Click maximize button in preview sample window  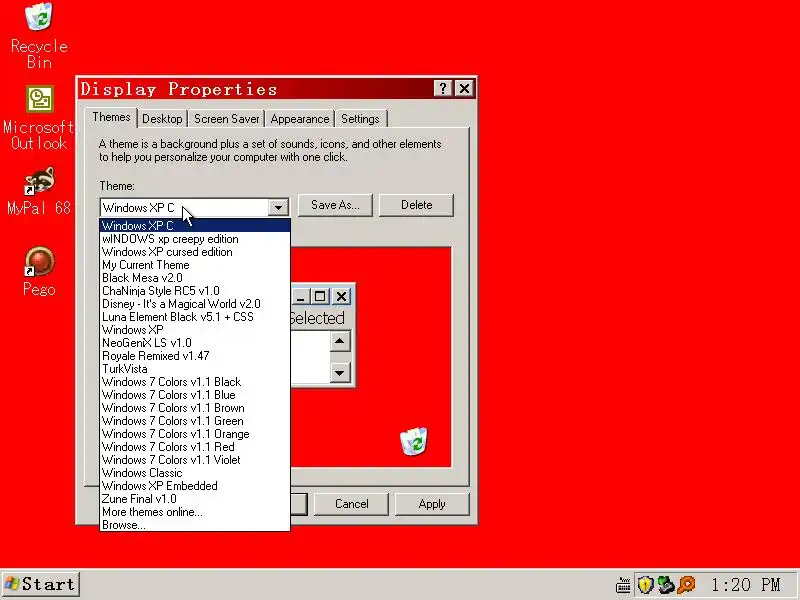(320, 296)
